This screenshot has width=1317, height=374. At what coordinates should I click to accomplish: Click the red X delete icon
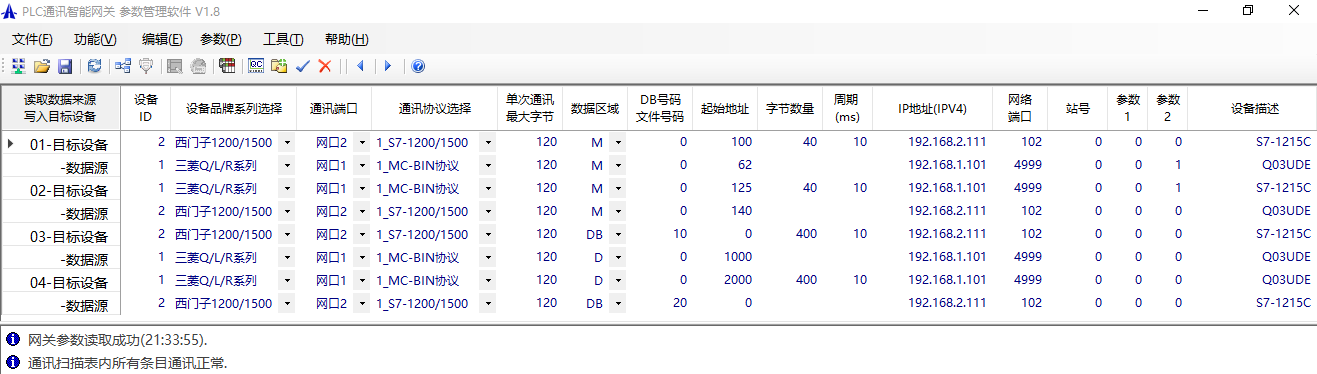[325, 66]
